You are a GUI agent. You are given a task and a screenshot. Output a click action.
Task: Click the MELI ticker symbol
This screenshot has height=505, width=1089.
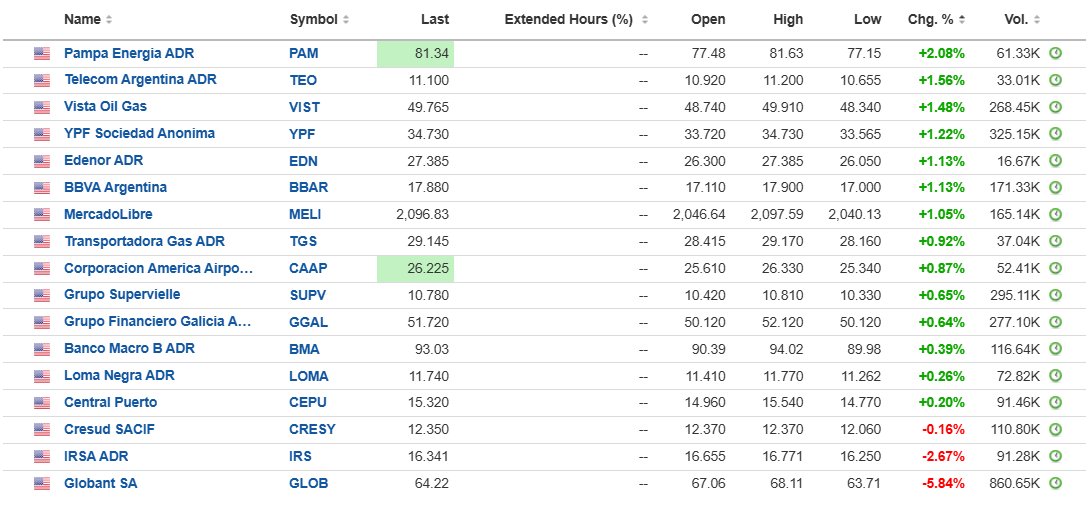[x=305, y=215]
